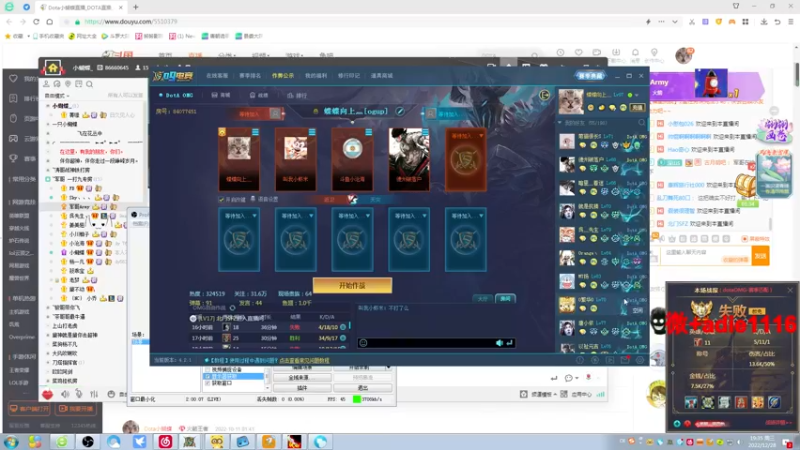This screenshot has width=800, height=450.
Task: Open the dropdown on the fifth blue team slot
Action: pyautogui.click(x=481, y=216)
